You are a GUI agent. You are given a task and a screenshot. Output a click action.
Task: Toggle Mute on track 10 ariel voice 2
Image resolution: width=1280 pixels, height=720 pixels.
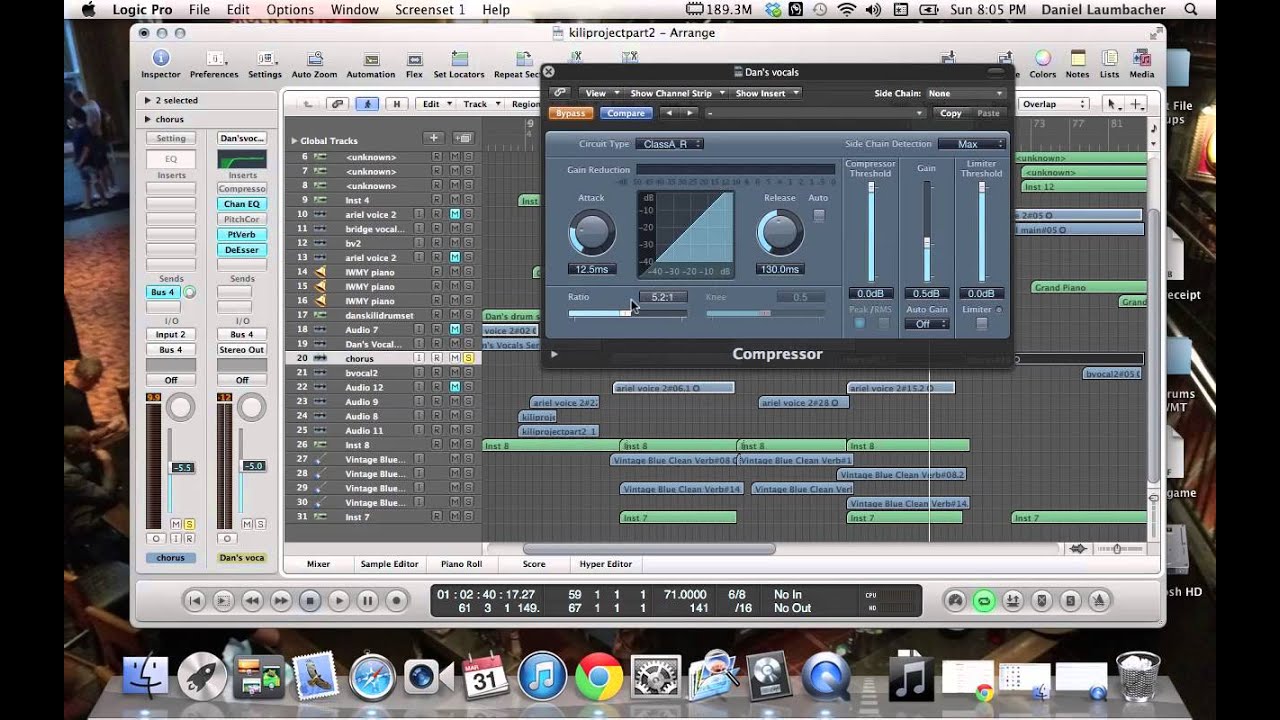[455, 214]
